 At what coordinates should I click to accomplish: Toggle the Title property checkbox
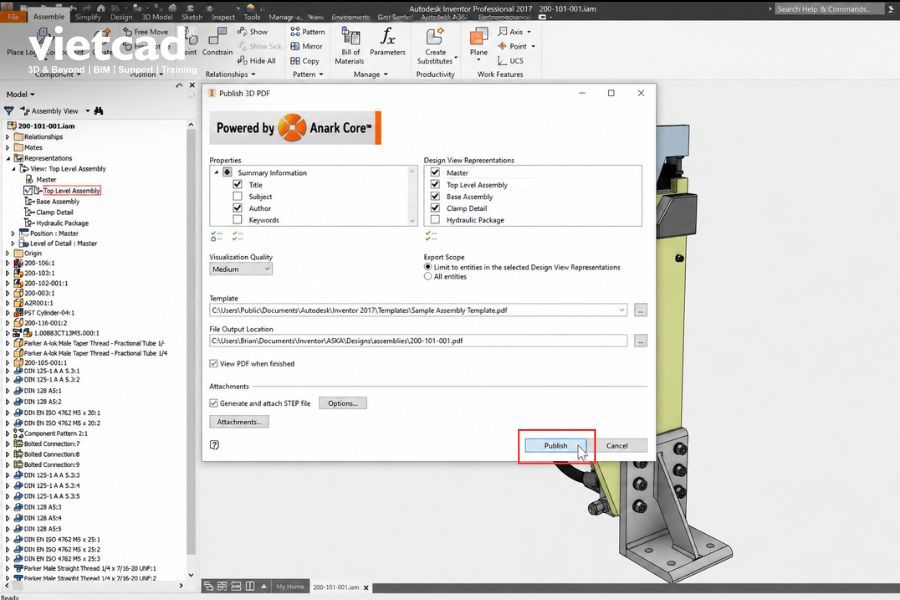click(238, 184)
